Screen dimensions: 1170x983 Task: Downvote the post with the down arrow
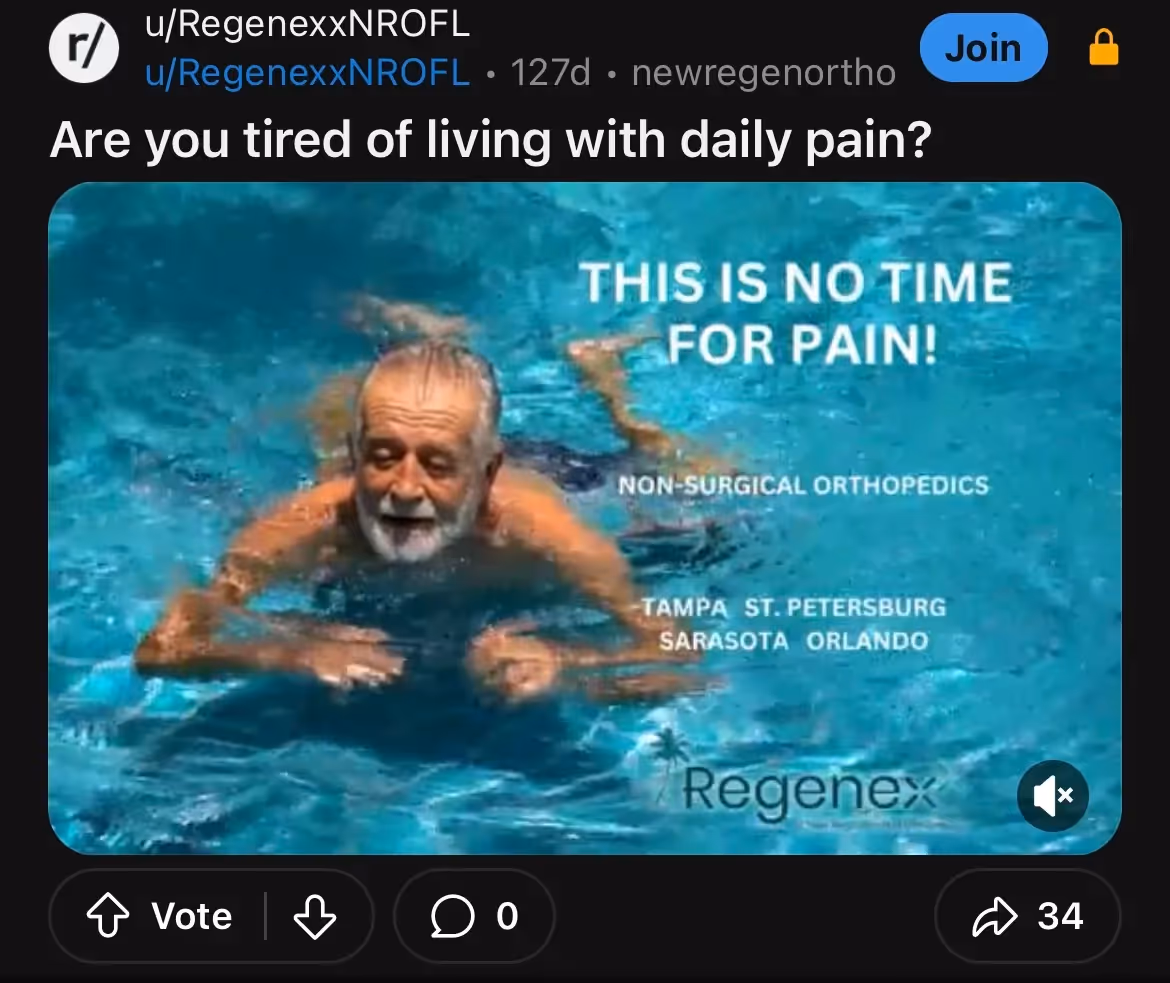point(314,916)
